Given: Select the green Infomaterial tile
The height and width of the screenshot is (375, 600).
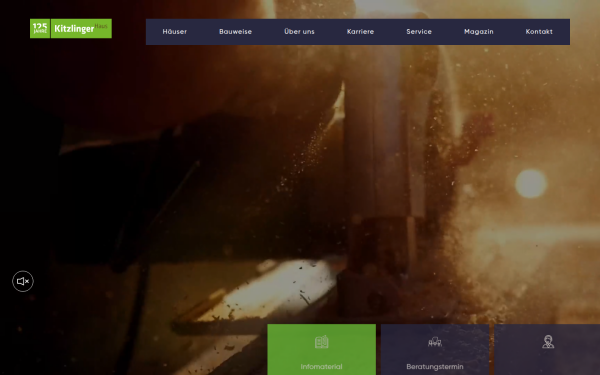Looking at the screenshot, I should (x=321, y=349).
